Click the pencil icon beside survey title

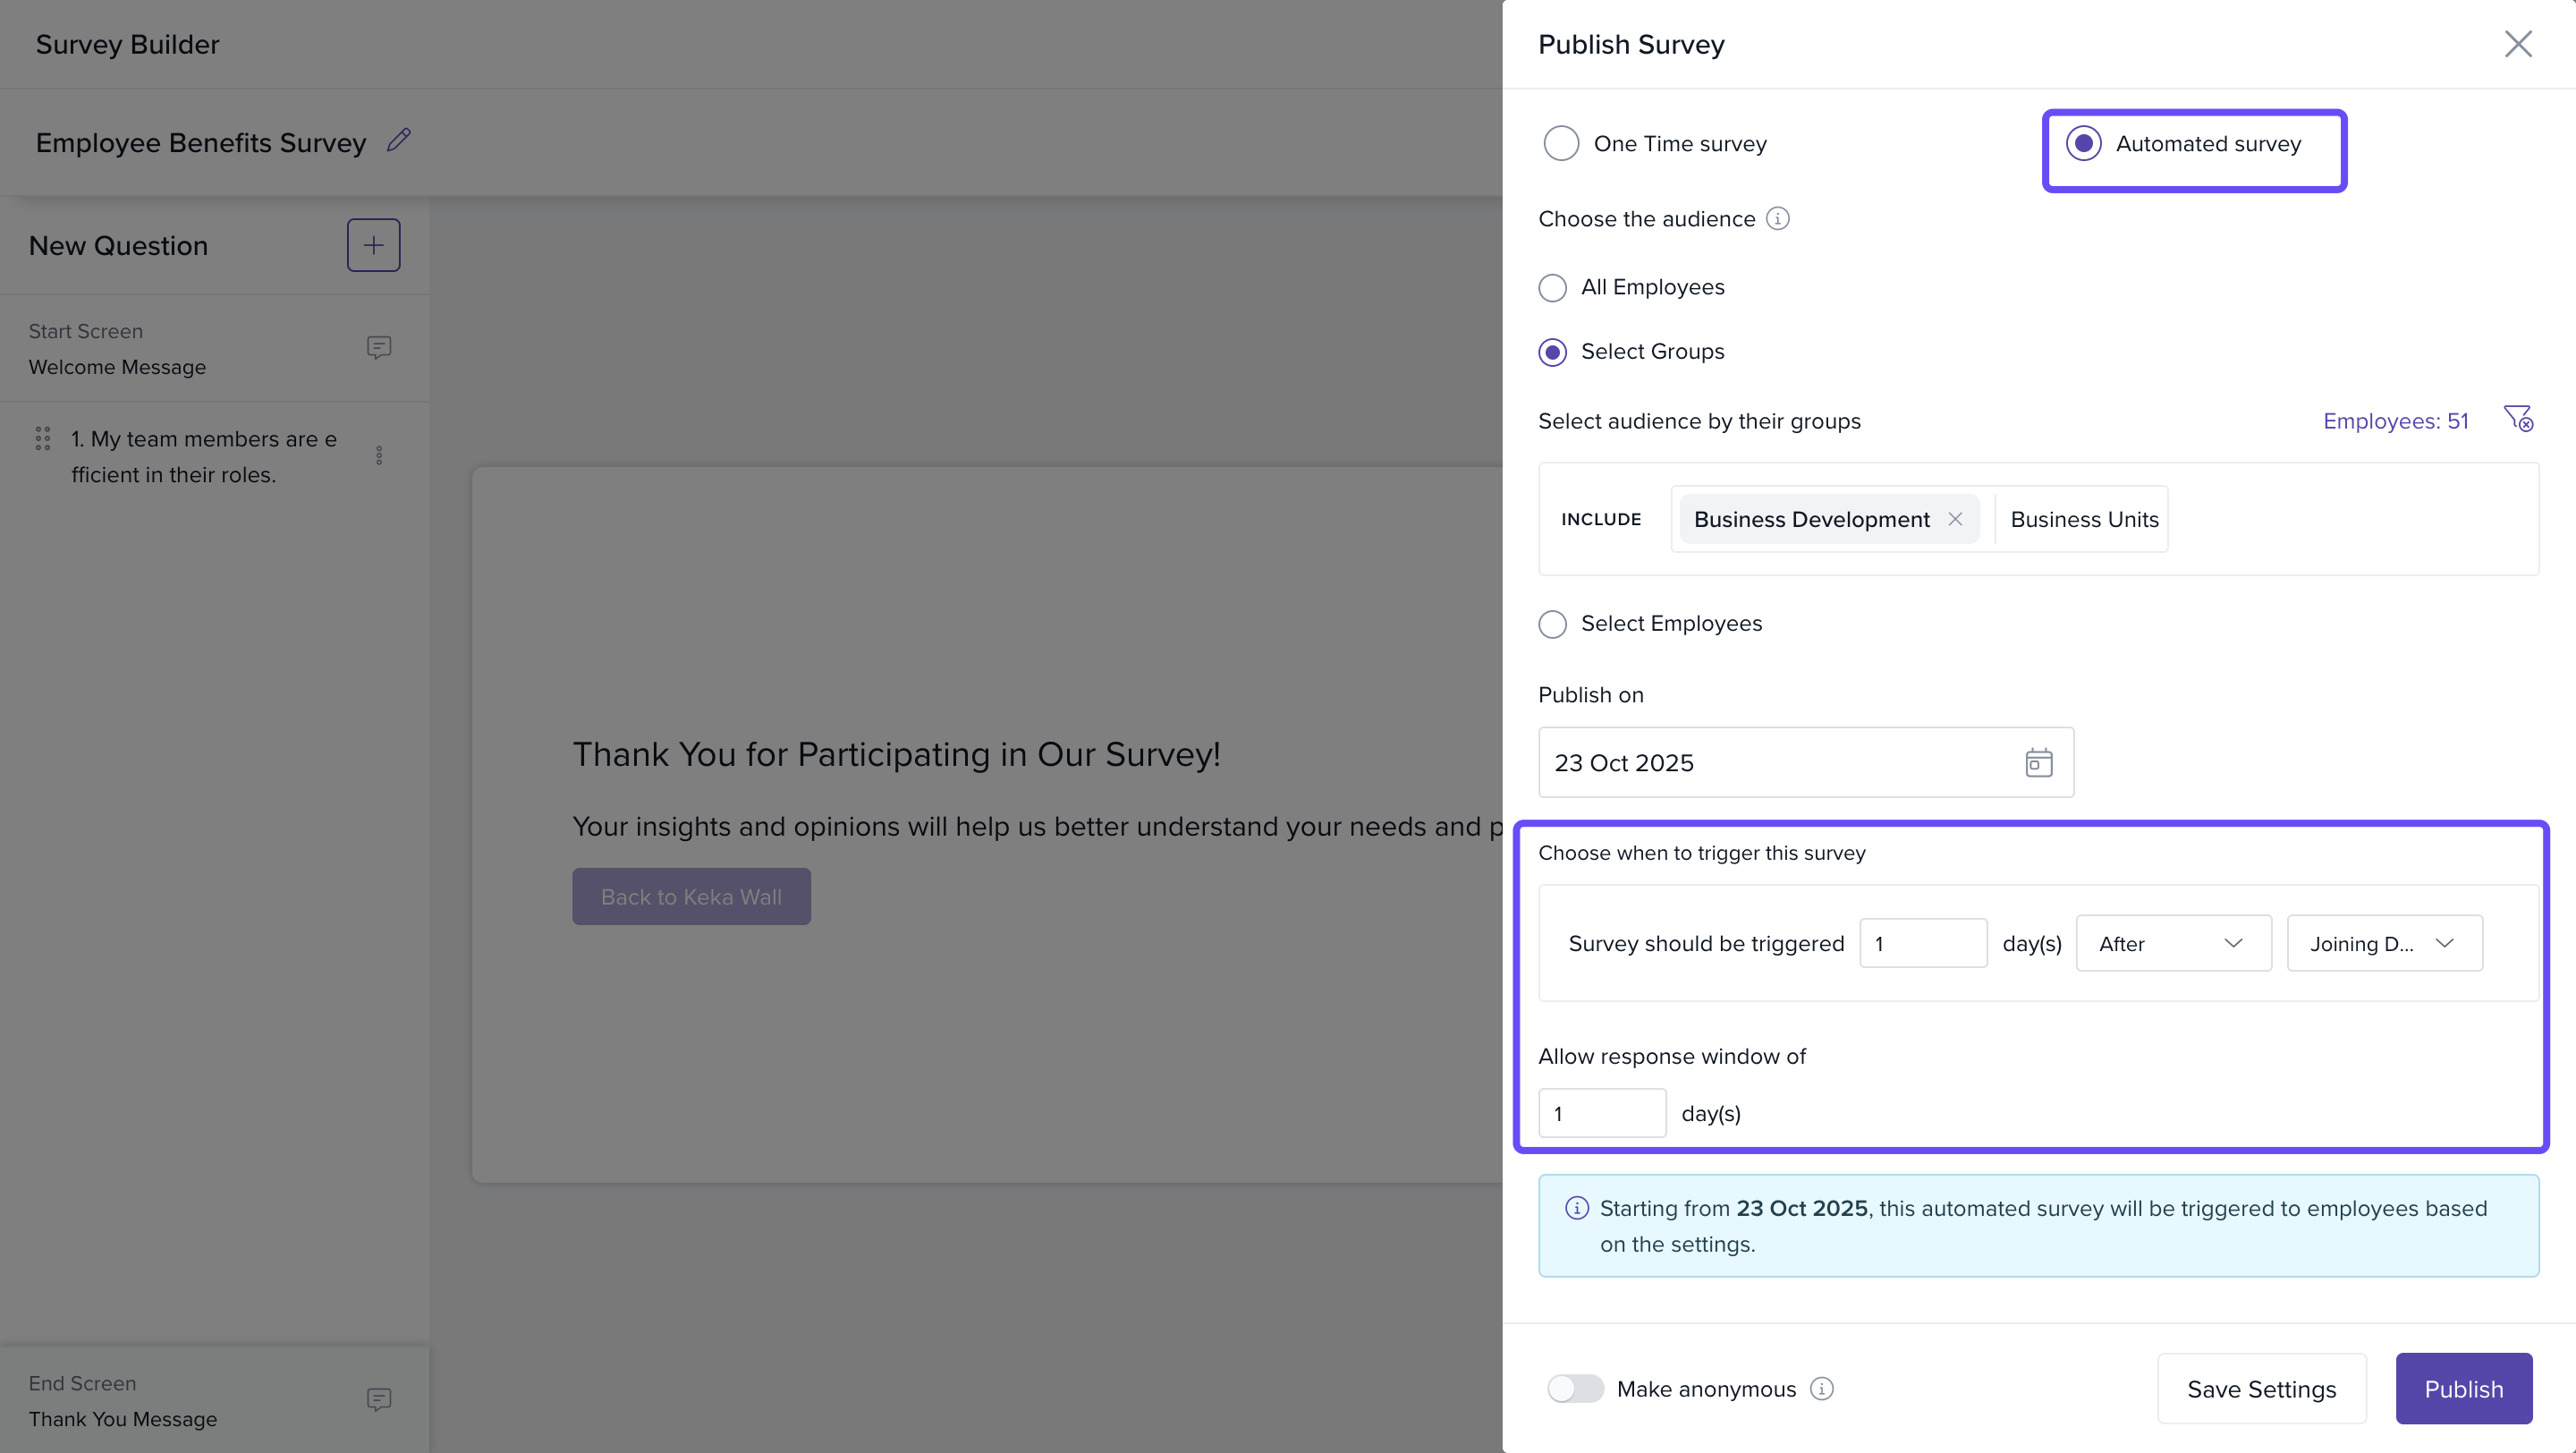[x=399, y=140]
